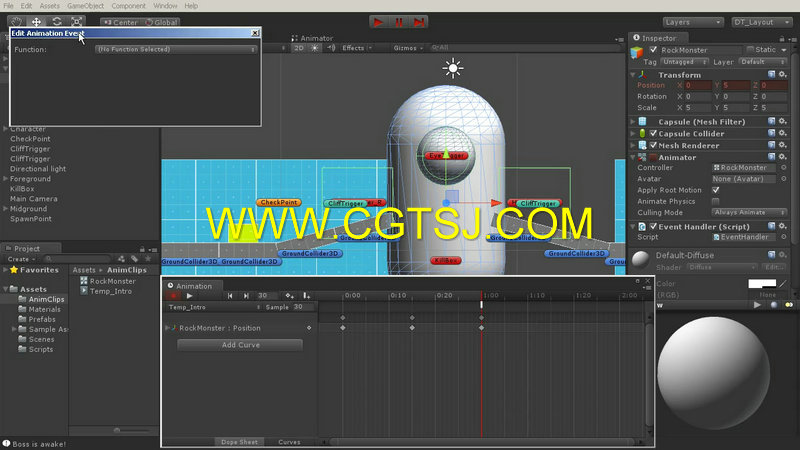Select the Scale tool in toolbar
Viewport: 800px width, 450px height.
(77, 22)
